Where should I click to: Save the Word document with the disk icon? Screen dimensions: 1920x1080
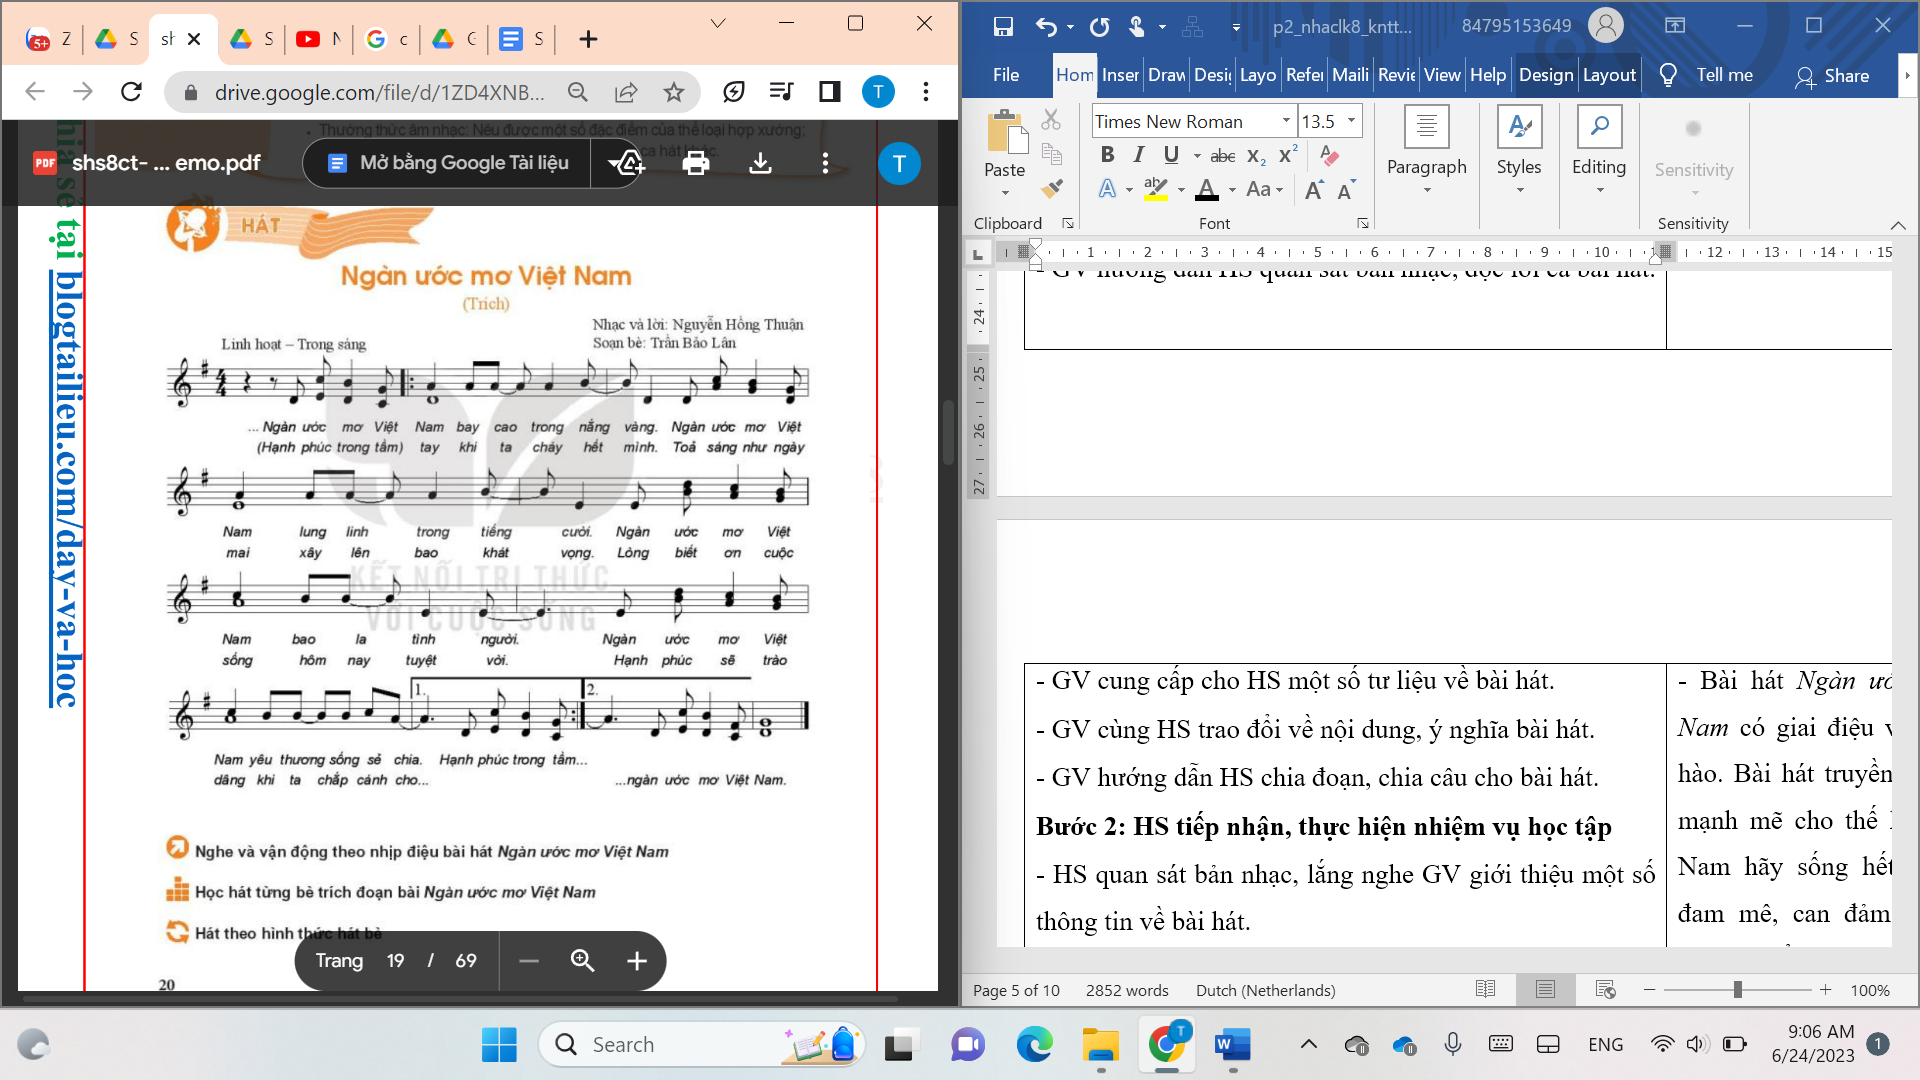[1003, 27]
